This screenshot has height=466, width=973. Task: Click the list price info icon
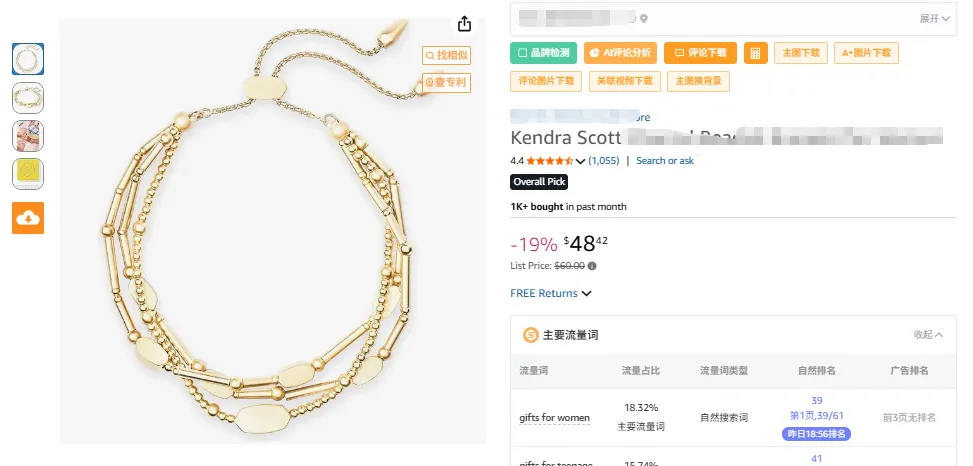pos(592,266)
